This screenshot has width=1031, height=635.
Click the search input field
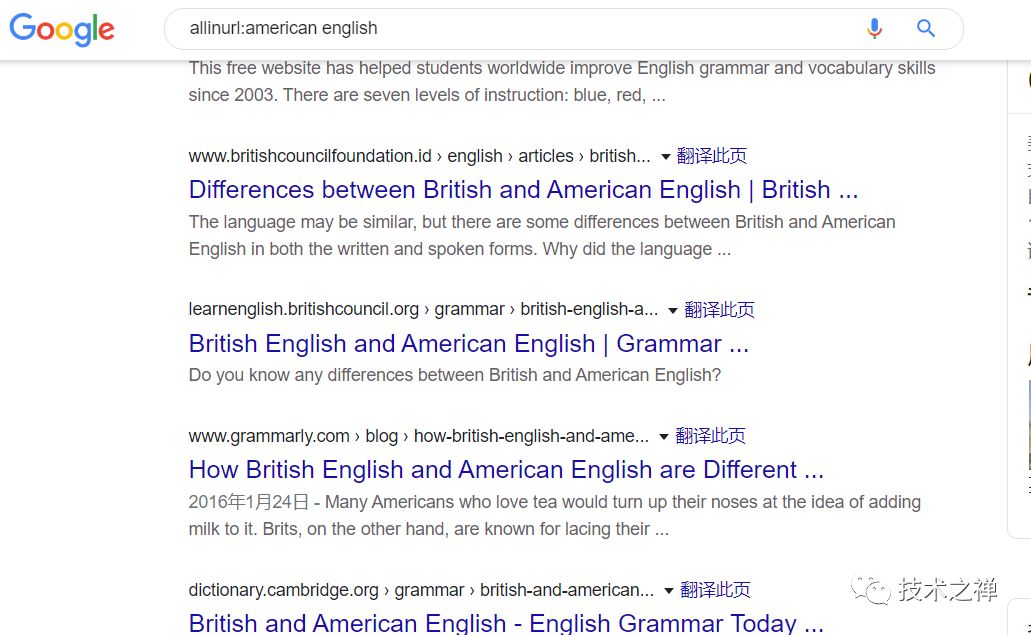(x=500, y=29)
